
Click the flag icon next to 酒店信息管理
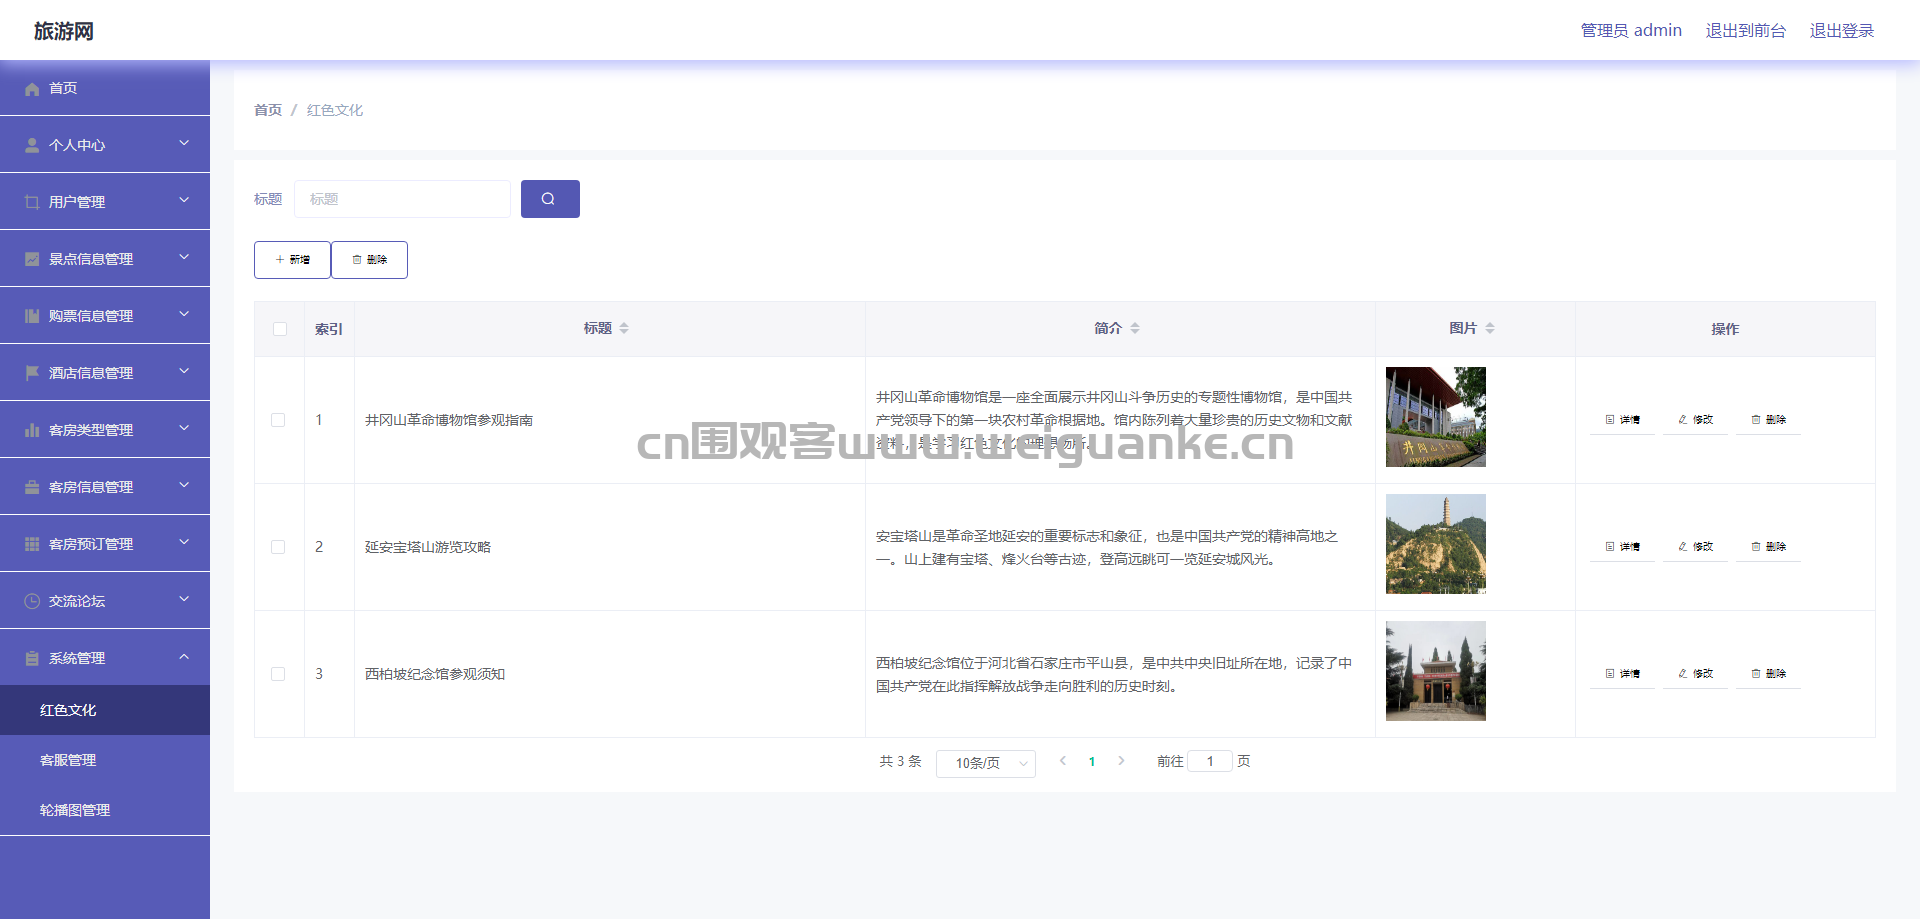pos(32,374)
